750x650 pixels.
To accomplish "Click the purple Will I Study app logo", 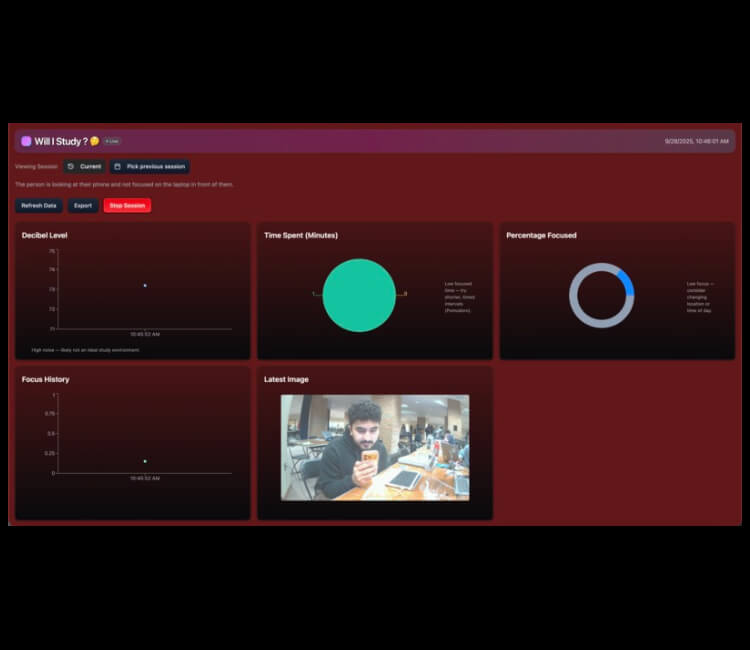I will (x=26, y=141).
